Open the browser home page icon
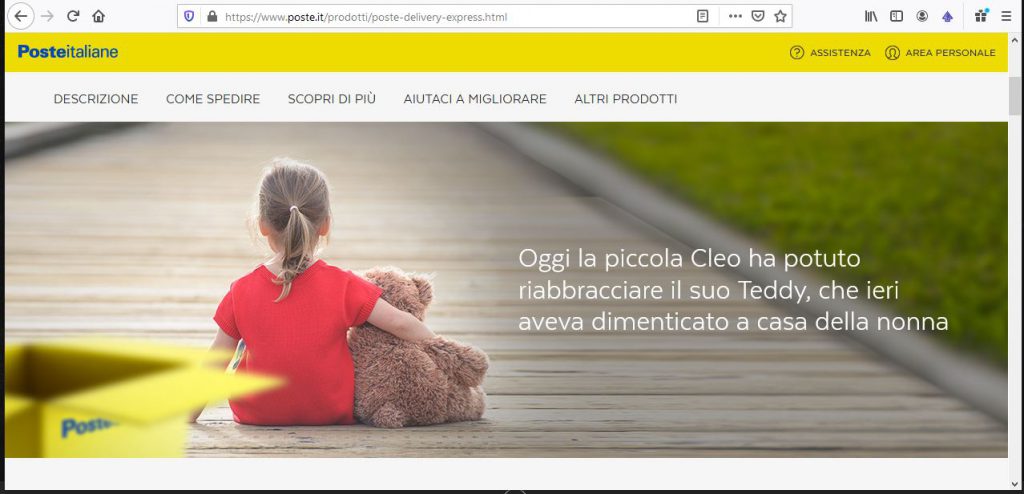 click(99, 16)
